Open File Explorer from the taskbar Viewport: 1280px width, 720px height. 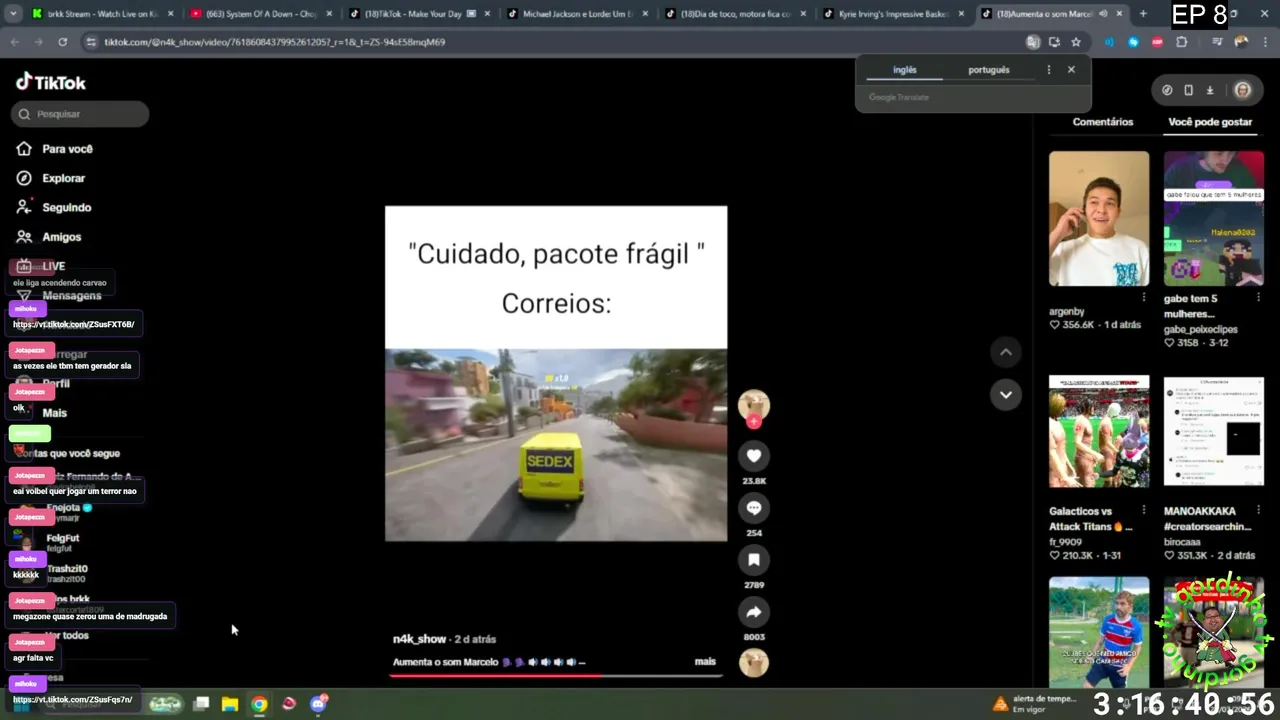[x=230, y=704]
